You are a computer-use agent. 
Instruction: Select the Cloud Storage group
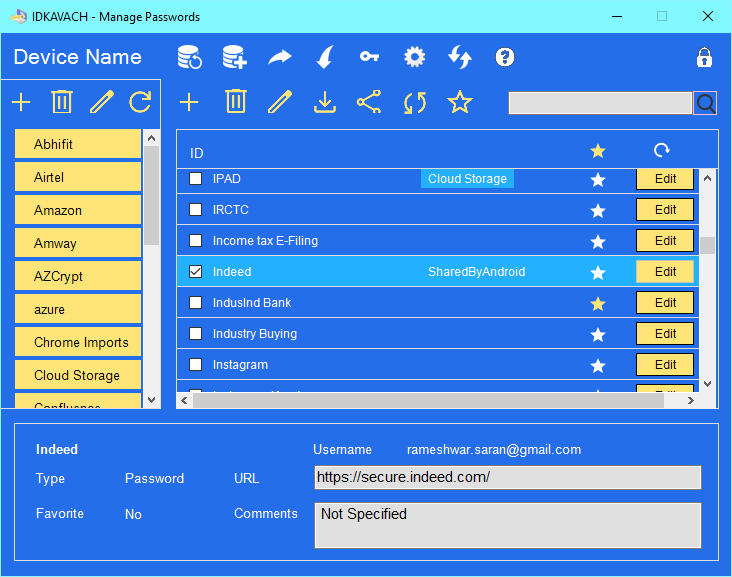pyautogui.click(x=78, y=375)
